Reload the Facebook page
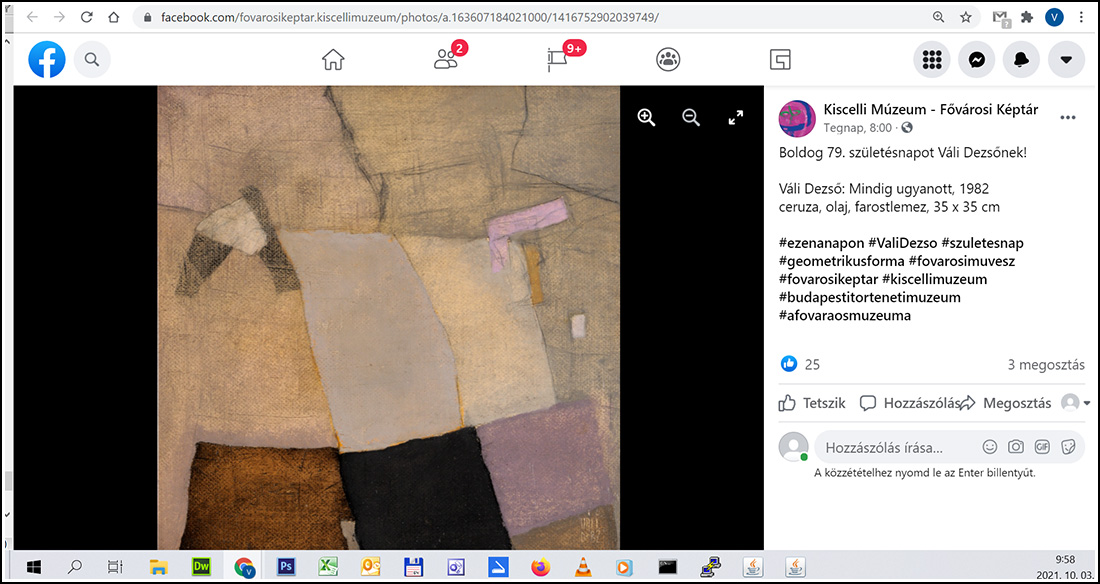 tap(87, 18)
